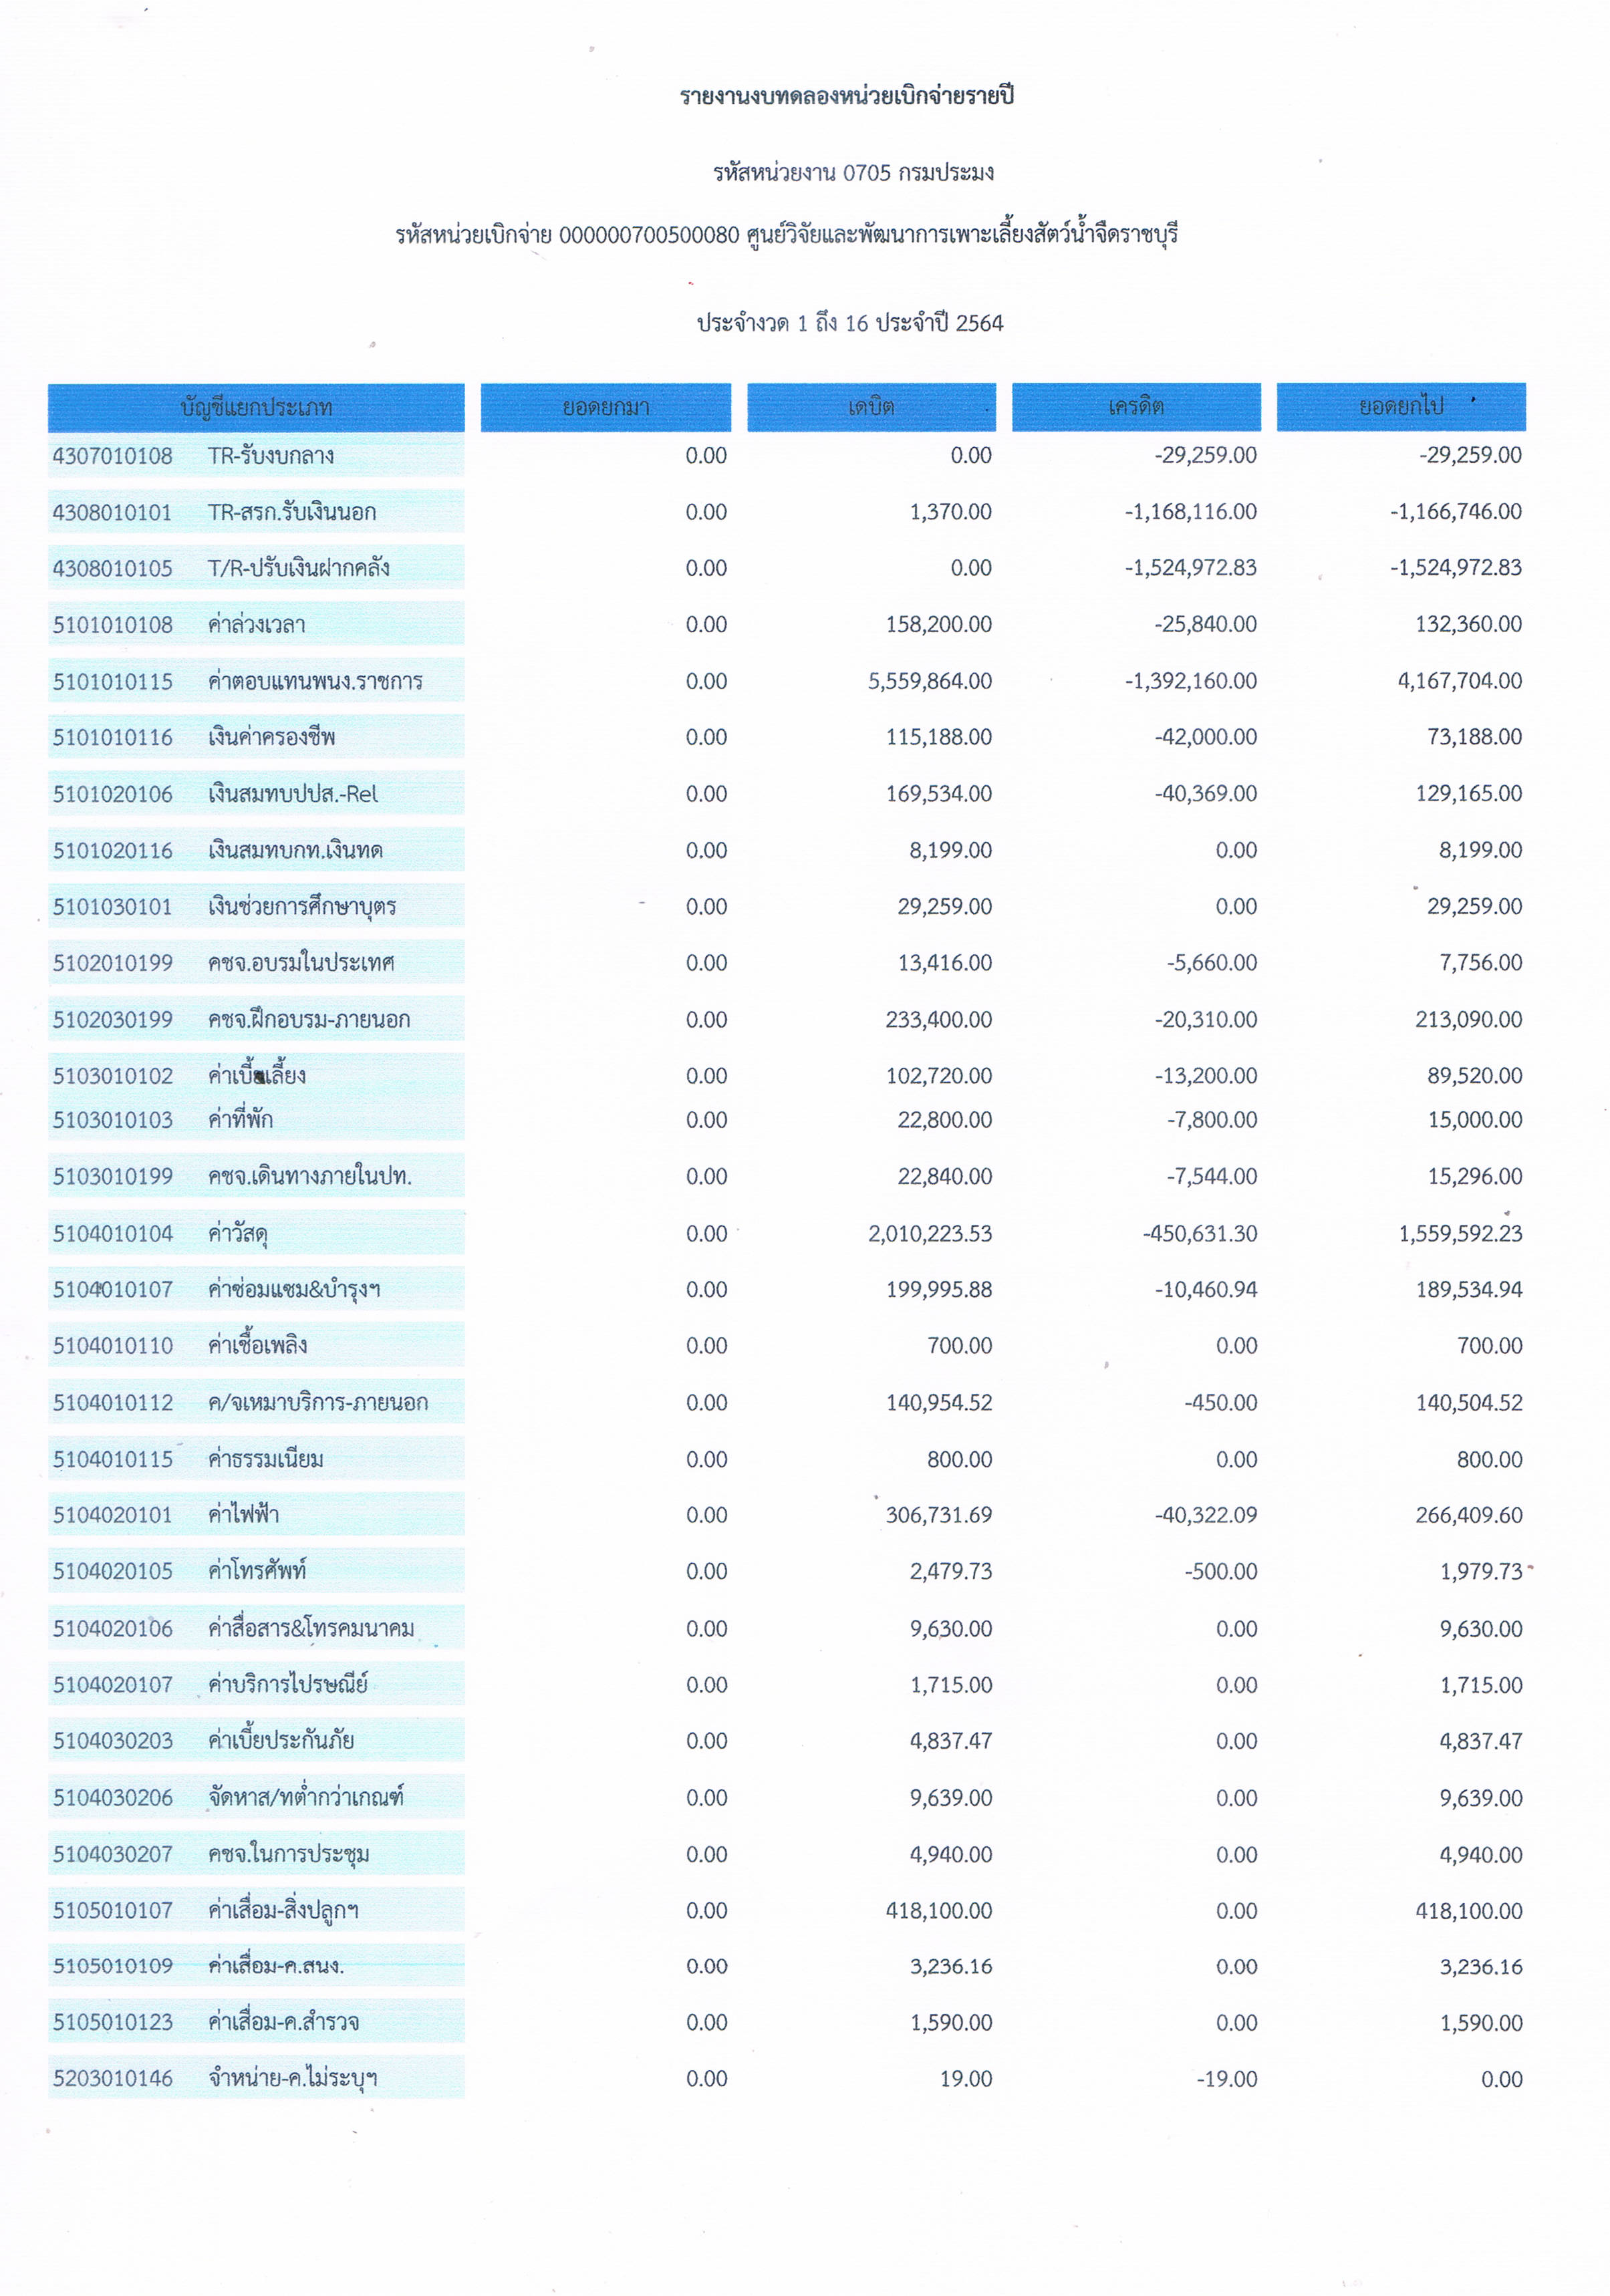Select account row 4308010101 TR-สรก.รับเงินนอก

pos(256,512)
